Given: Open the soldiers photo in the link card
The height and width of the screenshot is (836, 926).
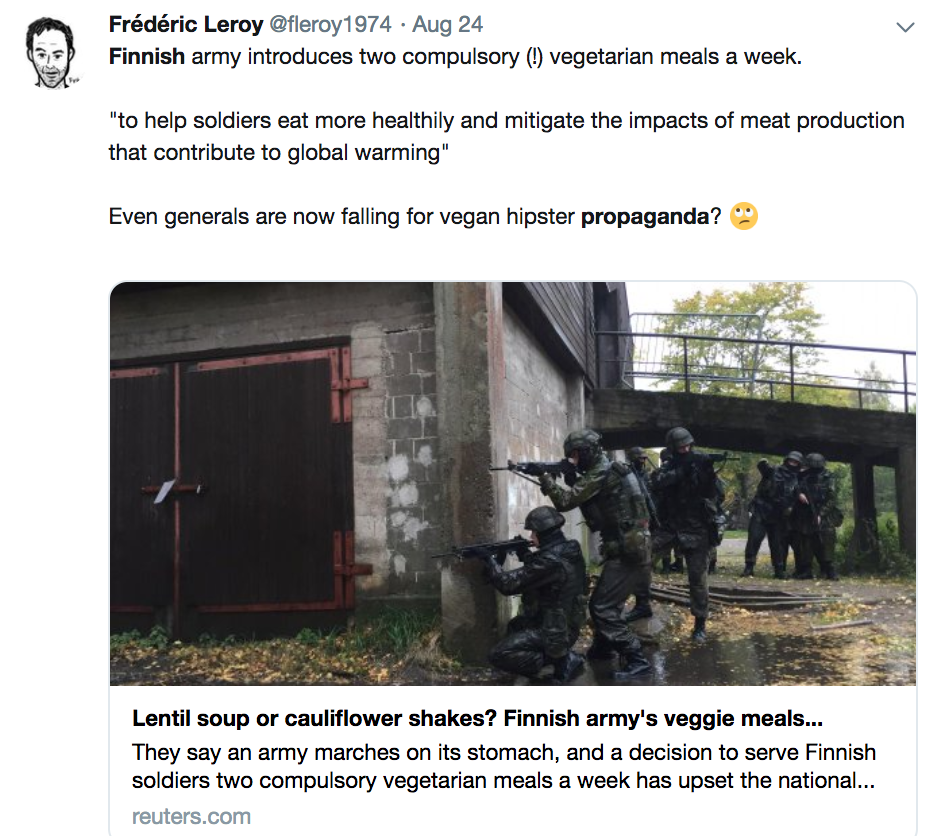Looking at the screenshot, I should pos(512,483).
